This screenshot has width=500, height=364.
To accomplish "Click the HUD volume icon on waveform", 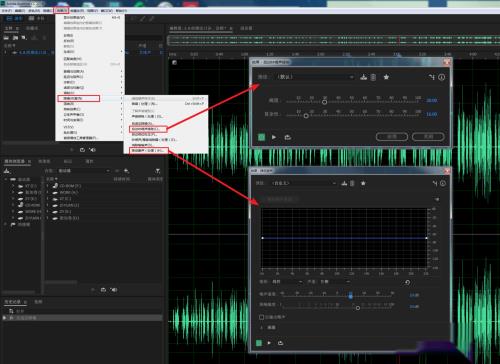I will click(174, 62).
